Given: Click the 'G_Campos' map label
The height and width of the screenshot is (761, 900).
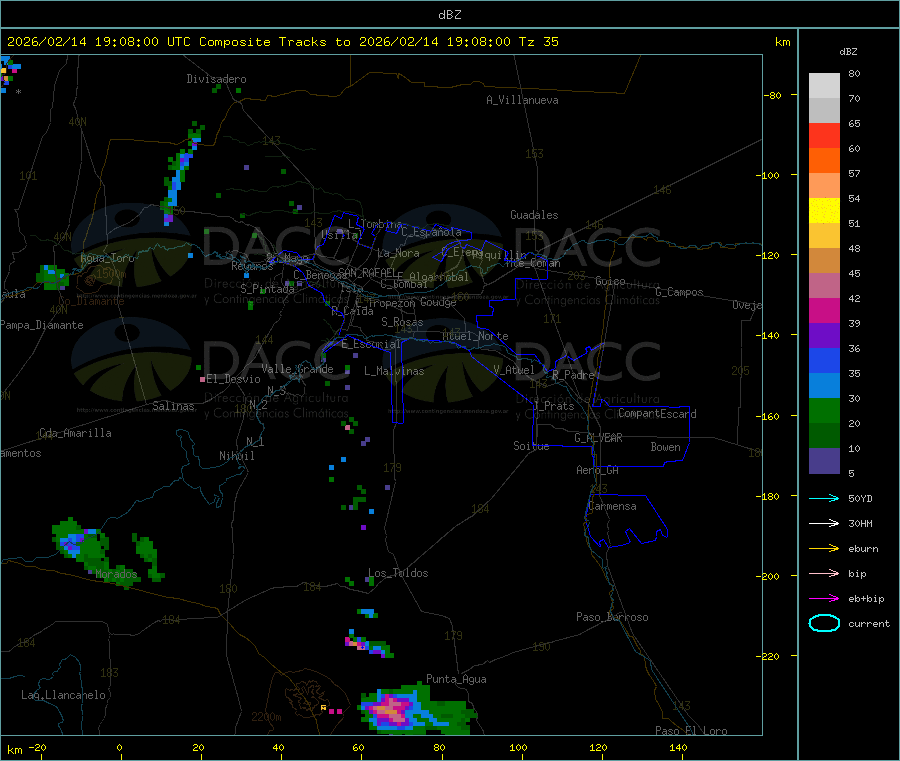Looking at the screenshot, I should [x=680, y=292].
